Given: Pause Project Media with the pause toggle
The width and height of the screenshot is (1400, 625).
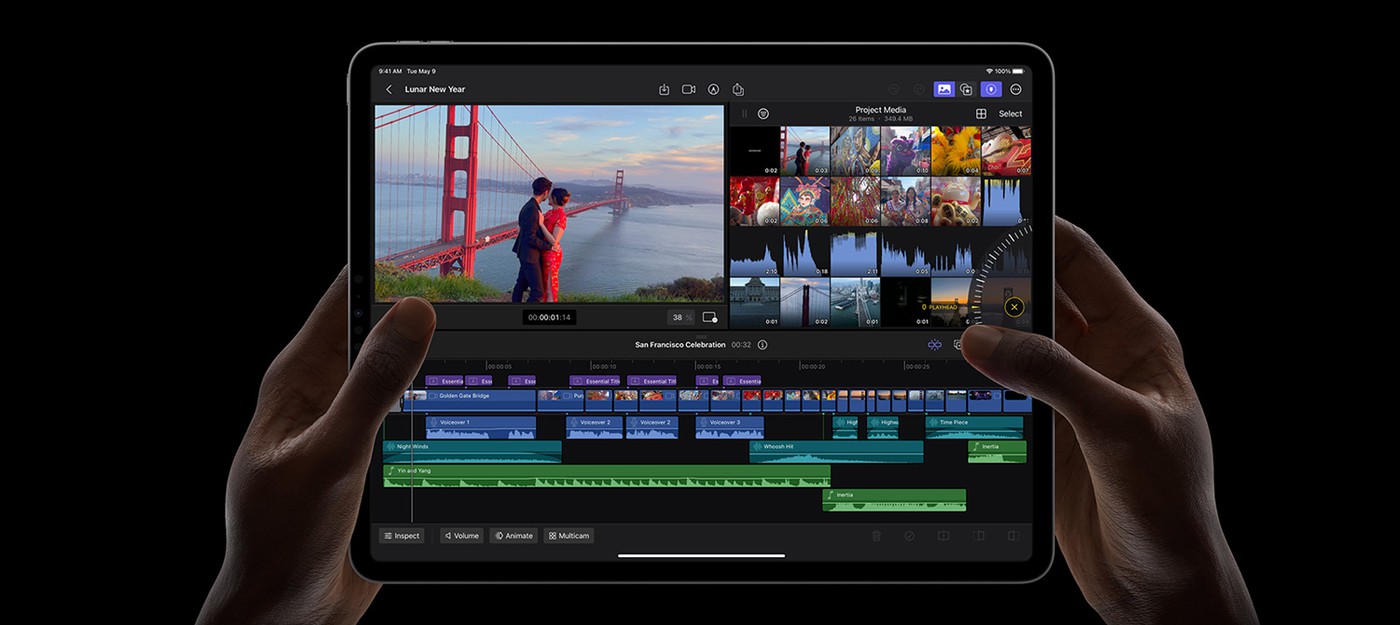Looking at the screenshot, I should coord(744,113).
